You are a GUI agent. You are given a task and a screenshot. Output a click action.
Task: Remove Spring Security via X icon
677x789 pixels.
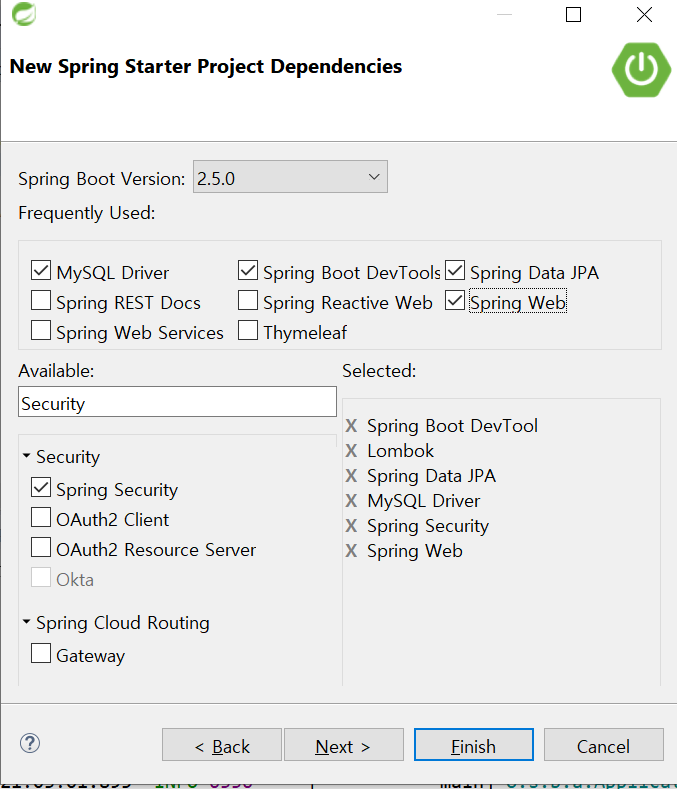pyautogui.click(x=351, y=526)
